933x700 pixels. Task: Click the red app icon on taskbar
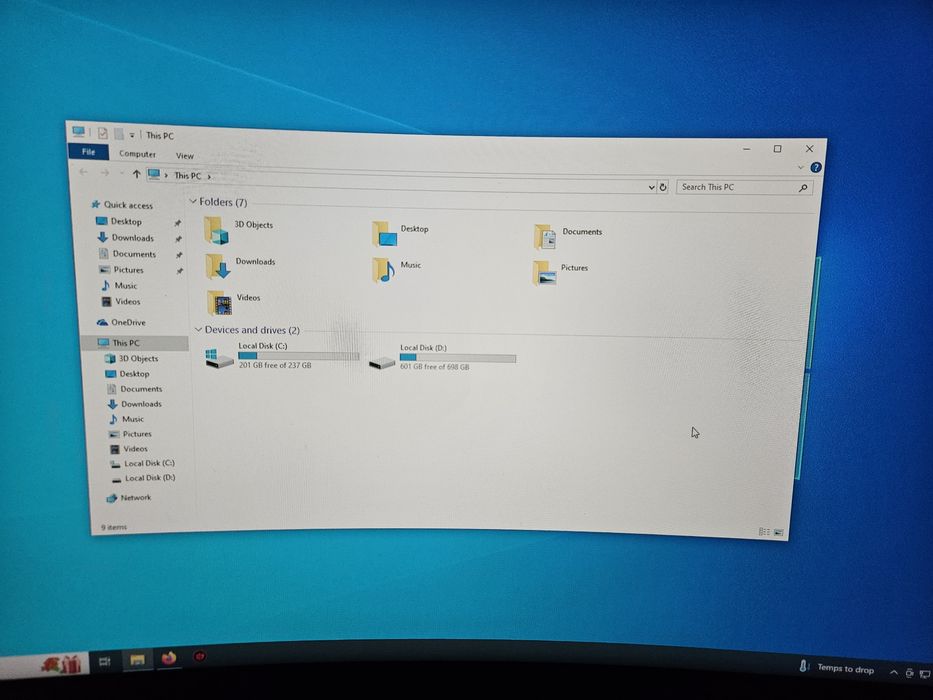click(x=200, y=656)
